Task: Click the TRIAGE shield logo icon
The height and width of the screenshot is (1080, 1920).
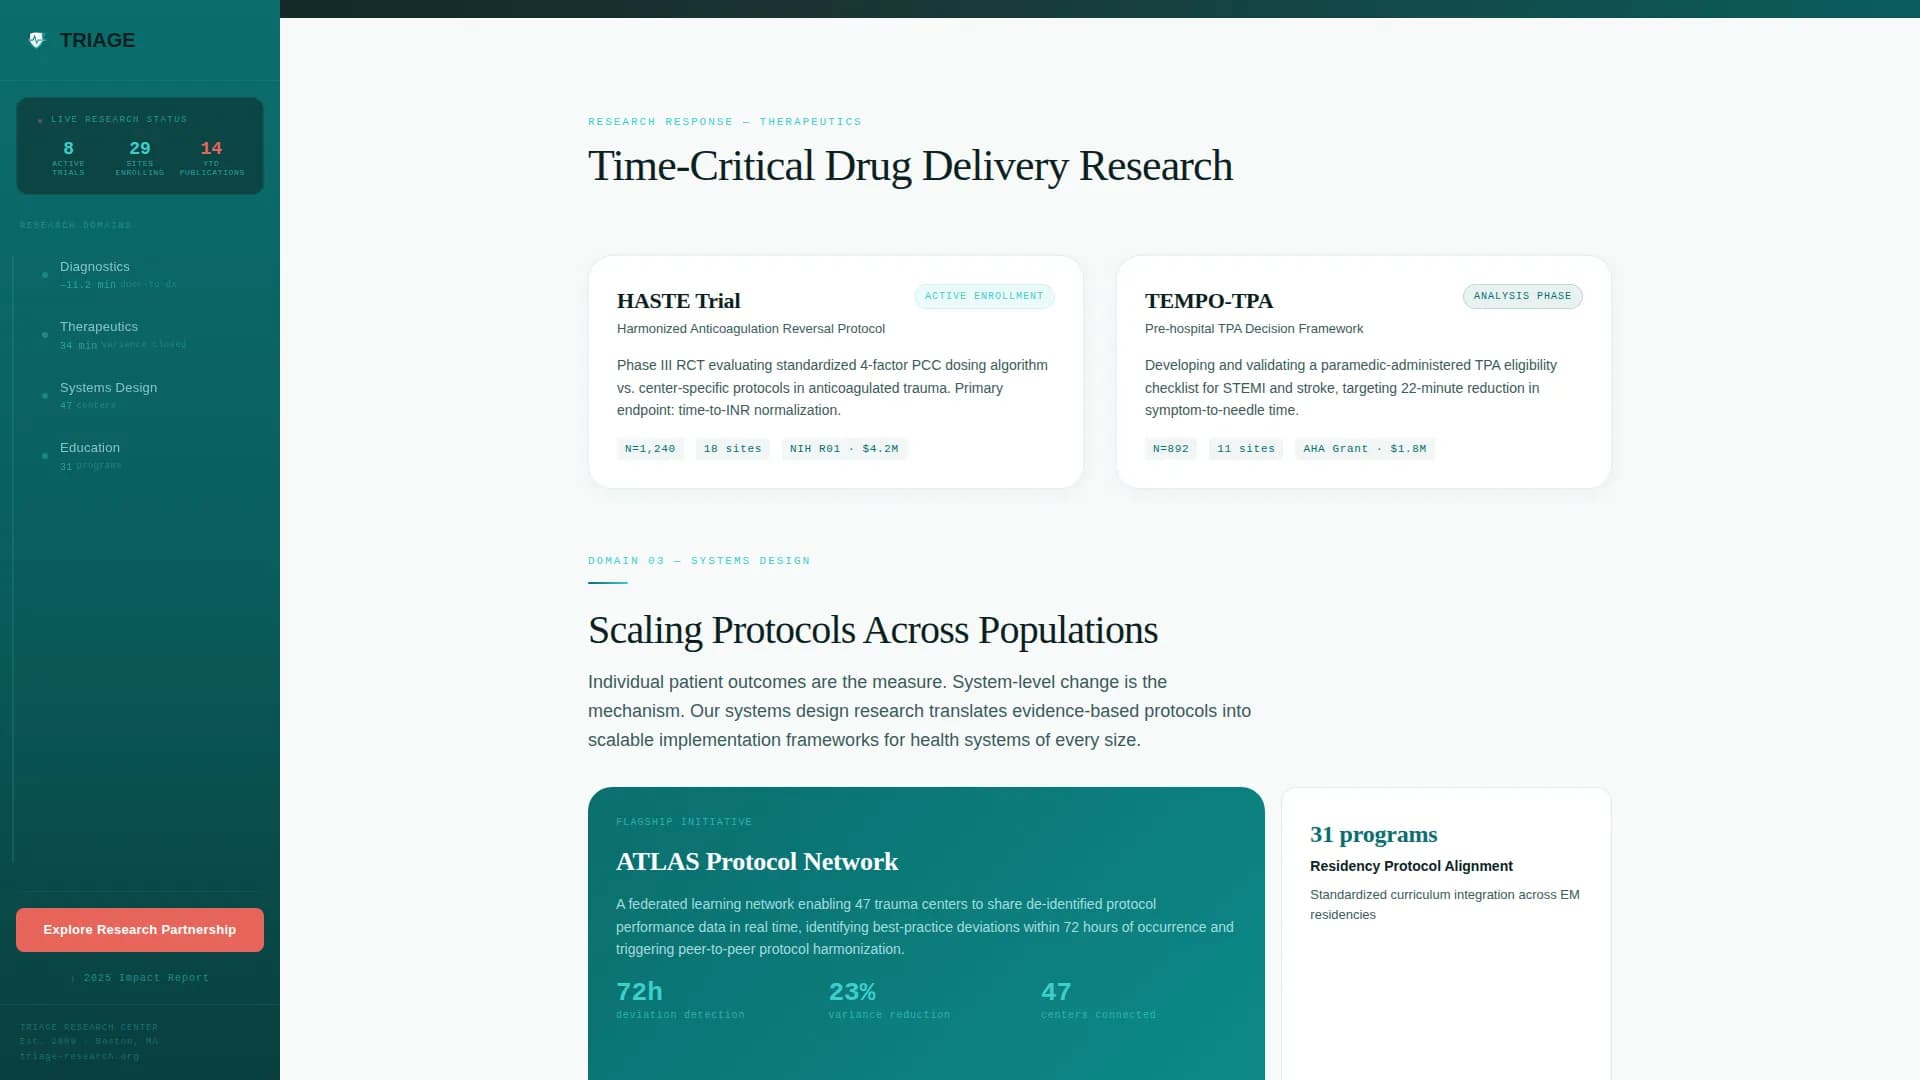Action: click(37, 41)
